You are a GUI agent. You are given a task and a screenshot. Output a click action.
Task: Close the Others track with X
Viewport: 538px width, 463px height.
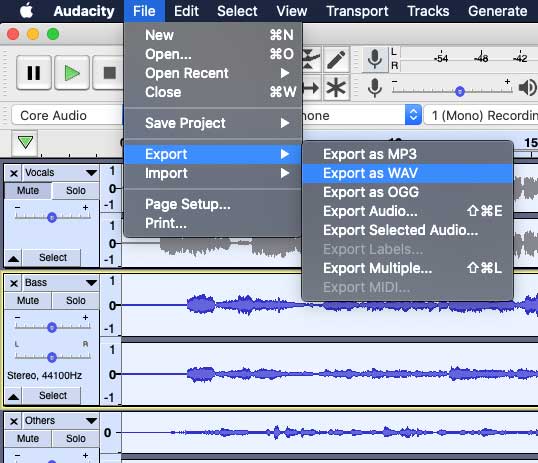(x=13, y=421)
